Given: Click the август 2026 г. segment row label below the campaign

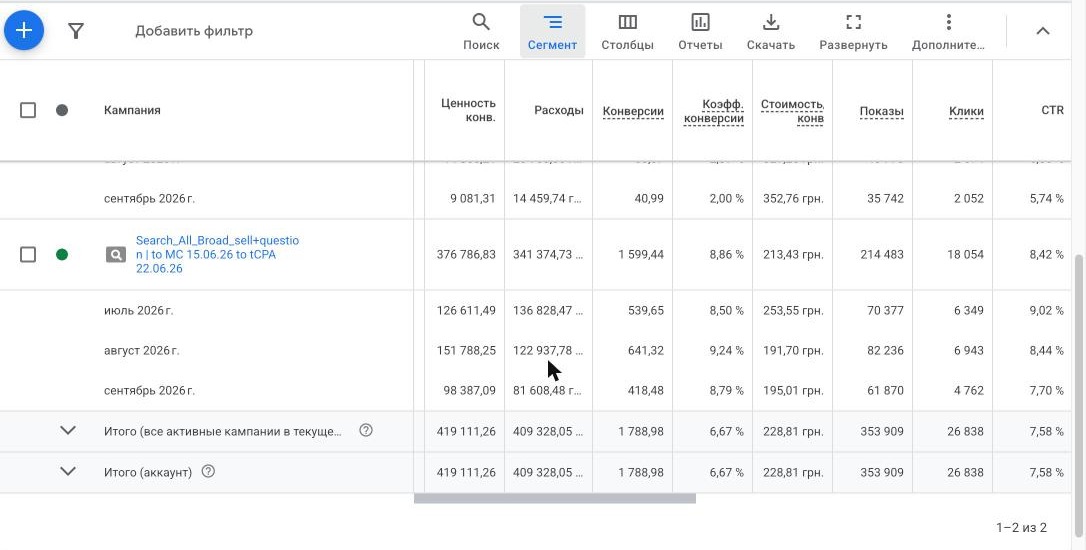Looking at the screenshot, I should pos(141,351).
